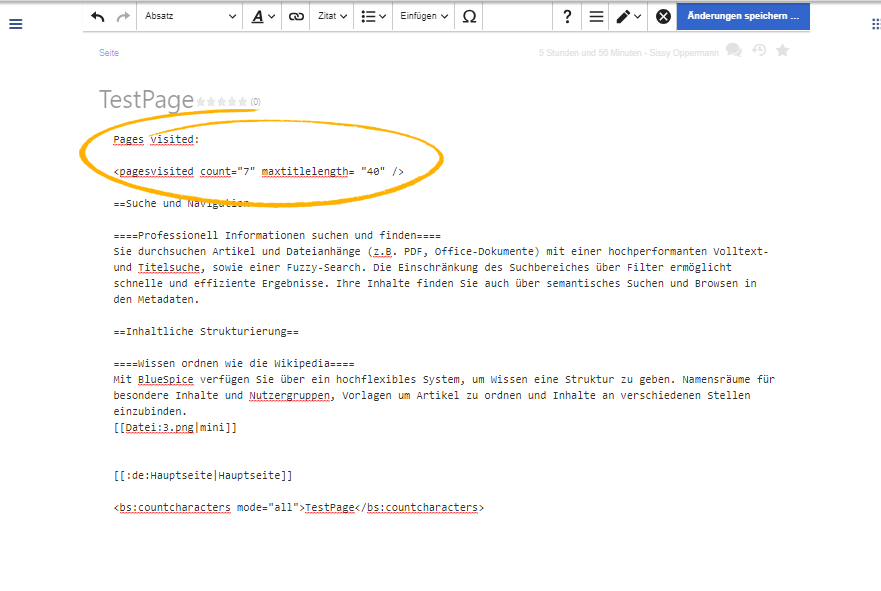
Task: Click the word Titelsuche in text
Action: pyautogui.click(x=169, y=267)
